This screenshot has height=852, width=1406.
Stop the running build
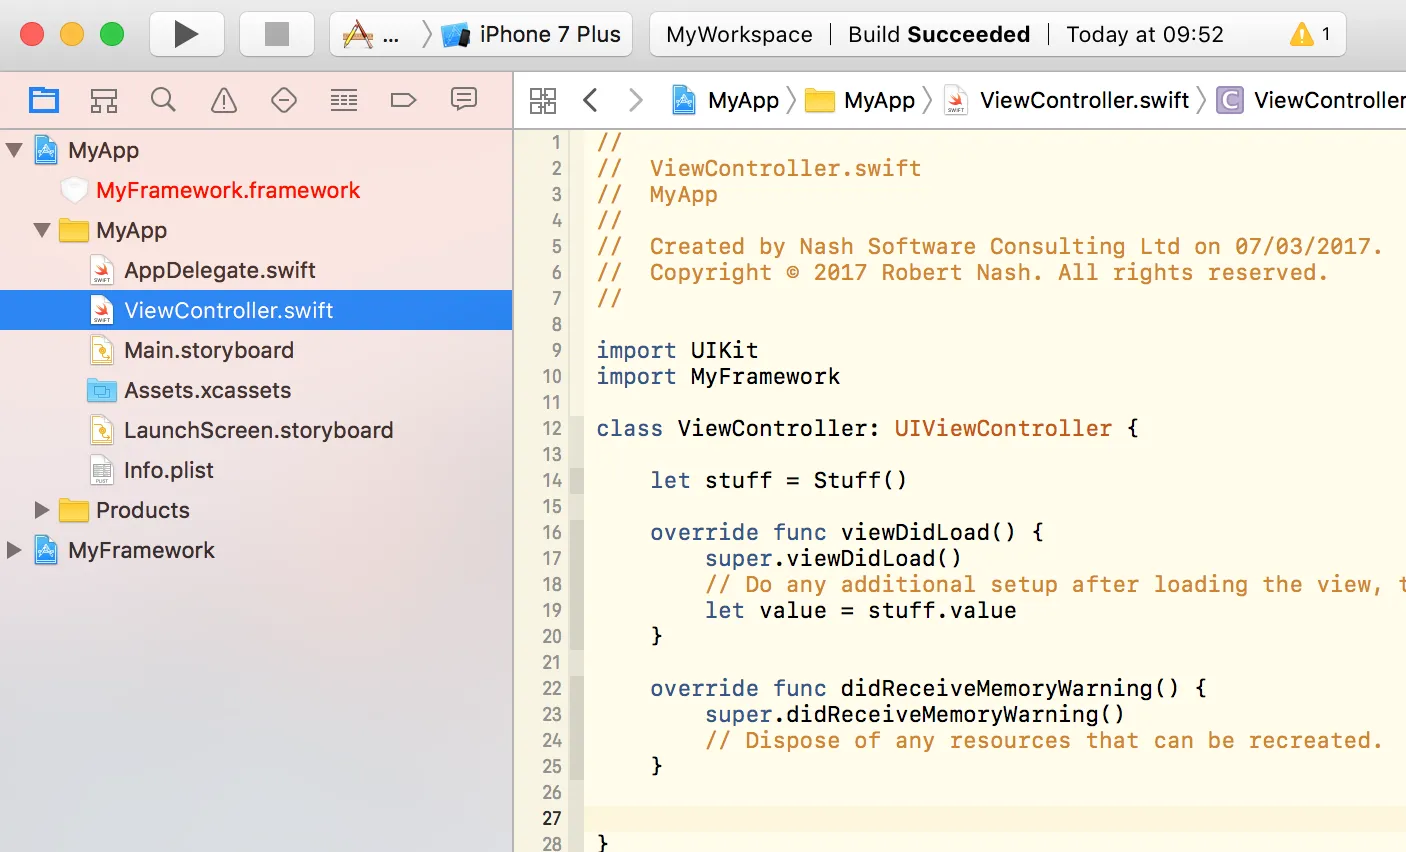[277, 34]
